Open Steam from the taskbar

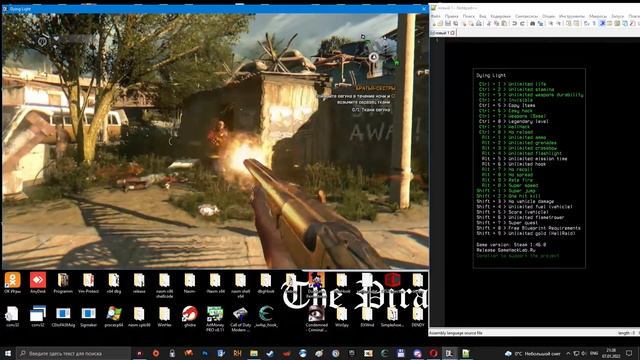[x=270, y=353]
